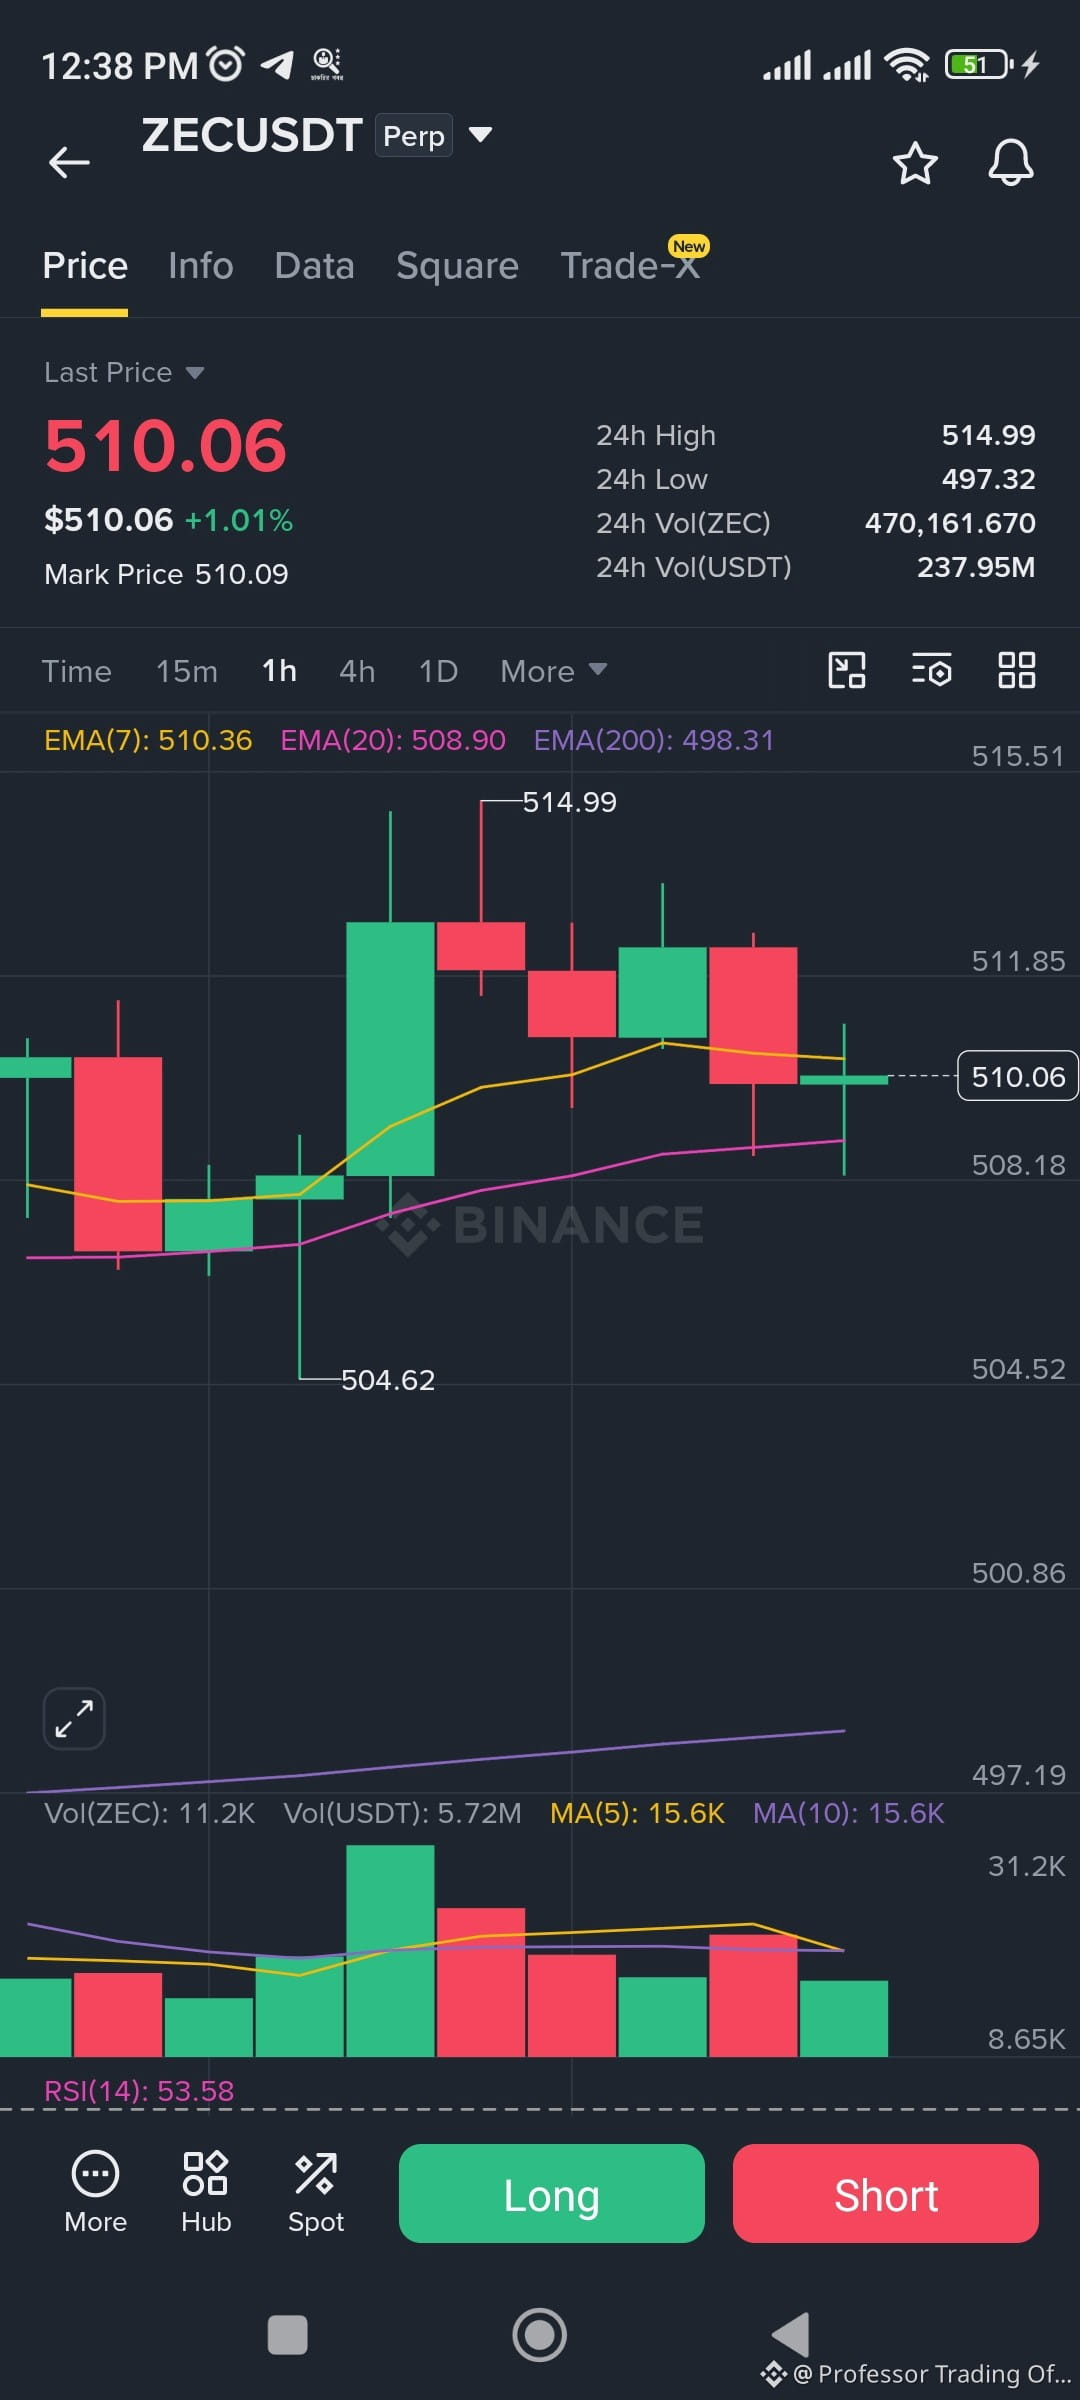The height and width of the screenshot is (2400, 1080).
Task: Open chart drawing tools icon
Action: pos(847,670)
